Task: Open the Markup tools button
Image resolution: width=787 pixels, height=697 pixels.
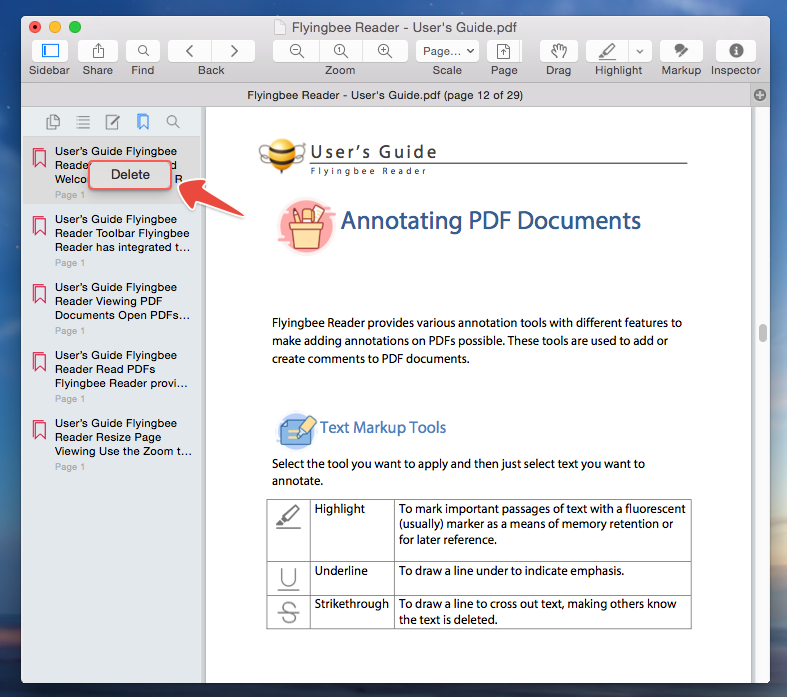Action: (x=681, y=51)
